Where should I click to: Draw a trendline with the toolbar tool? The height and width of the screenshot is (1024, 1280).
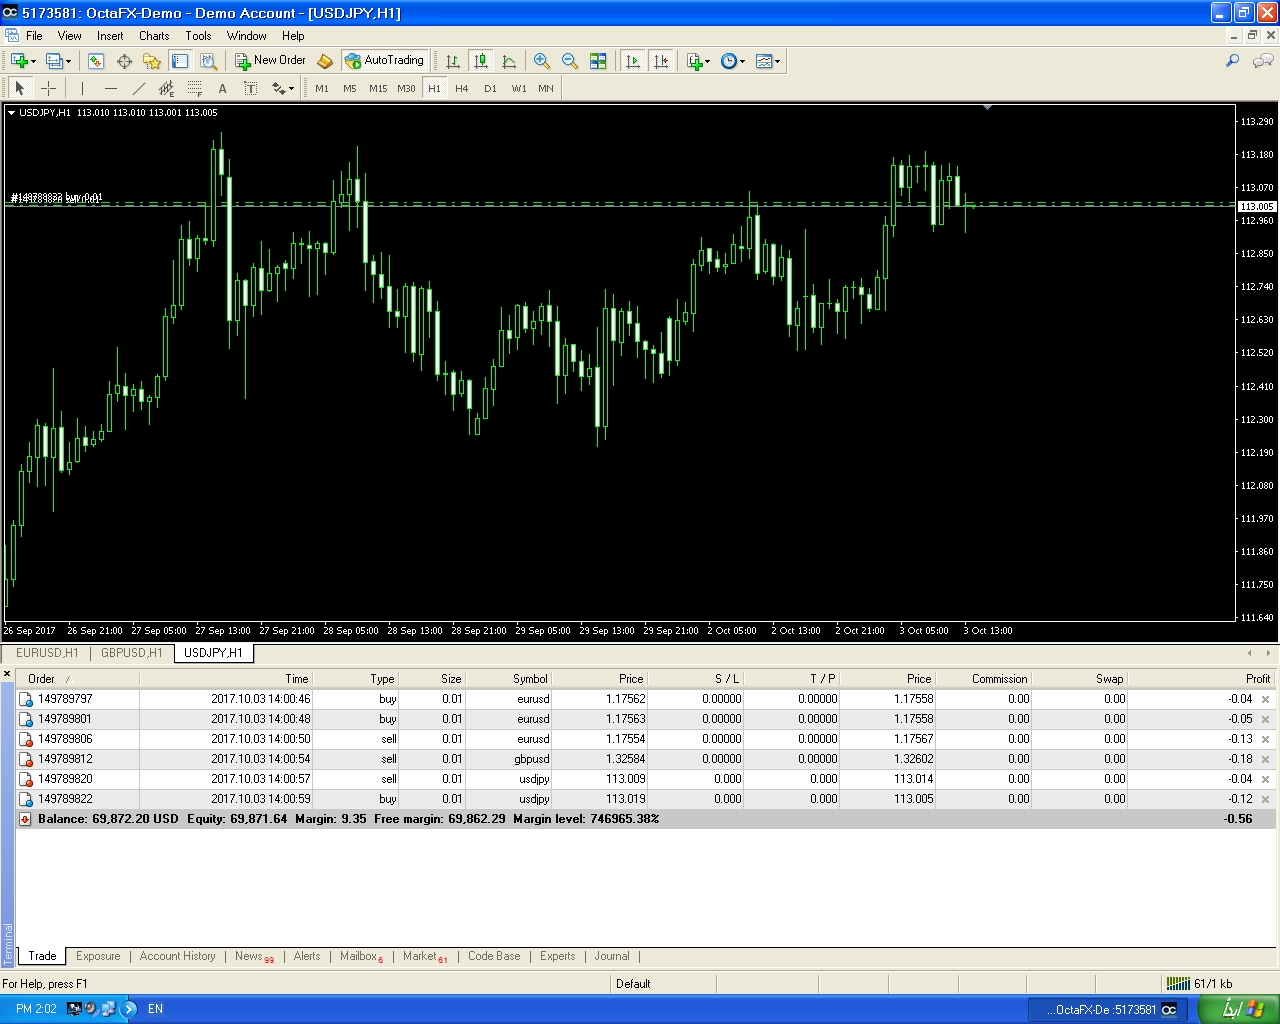coord(138,88)
